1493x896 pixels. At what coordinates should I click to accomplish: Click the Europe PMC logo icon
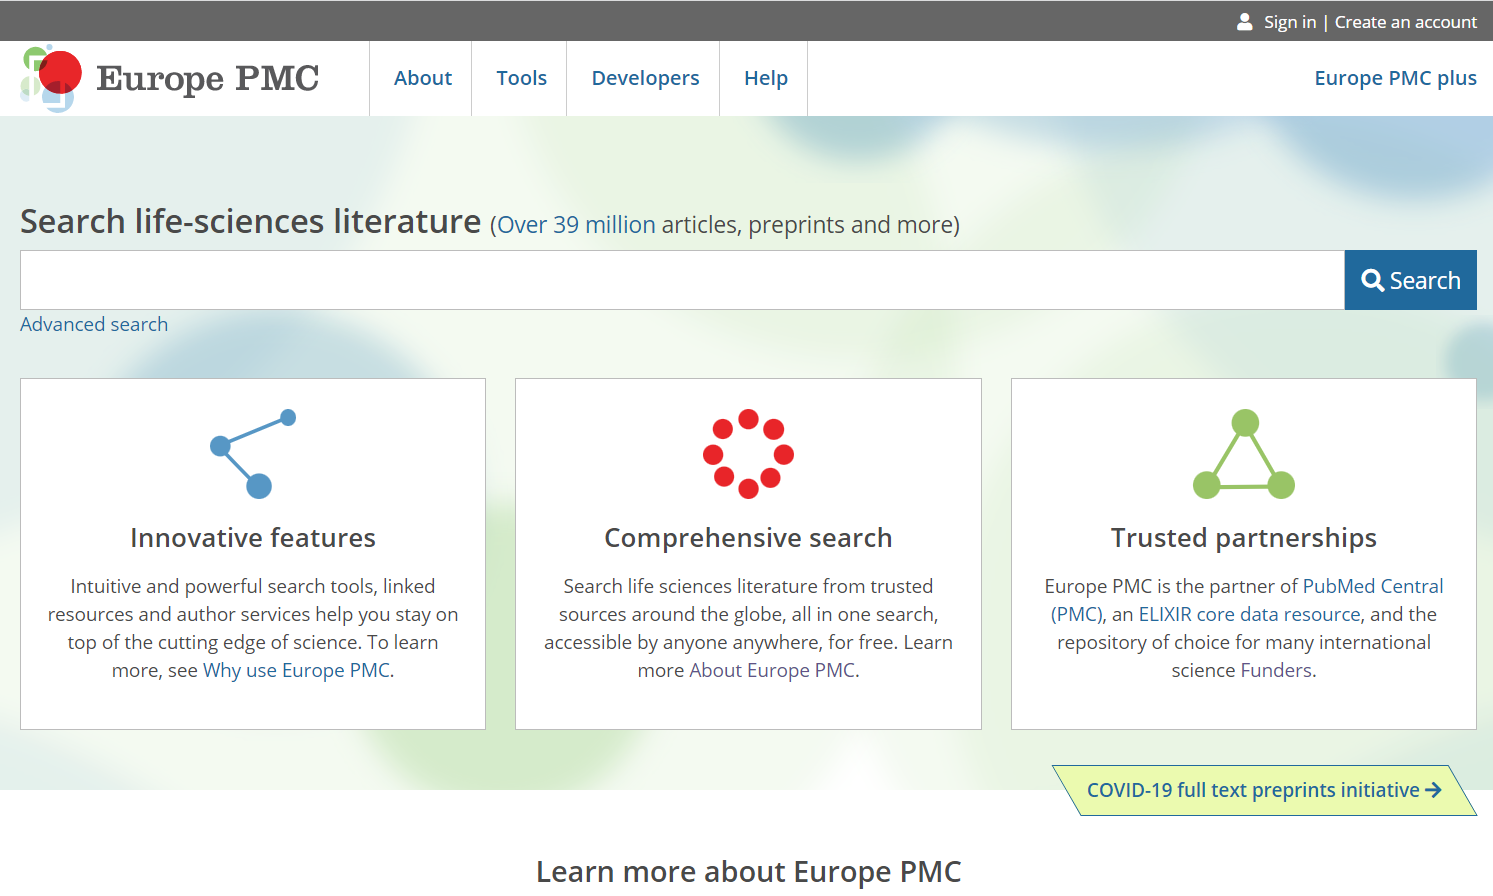coord(51,78)
